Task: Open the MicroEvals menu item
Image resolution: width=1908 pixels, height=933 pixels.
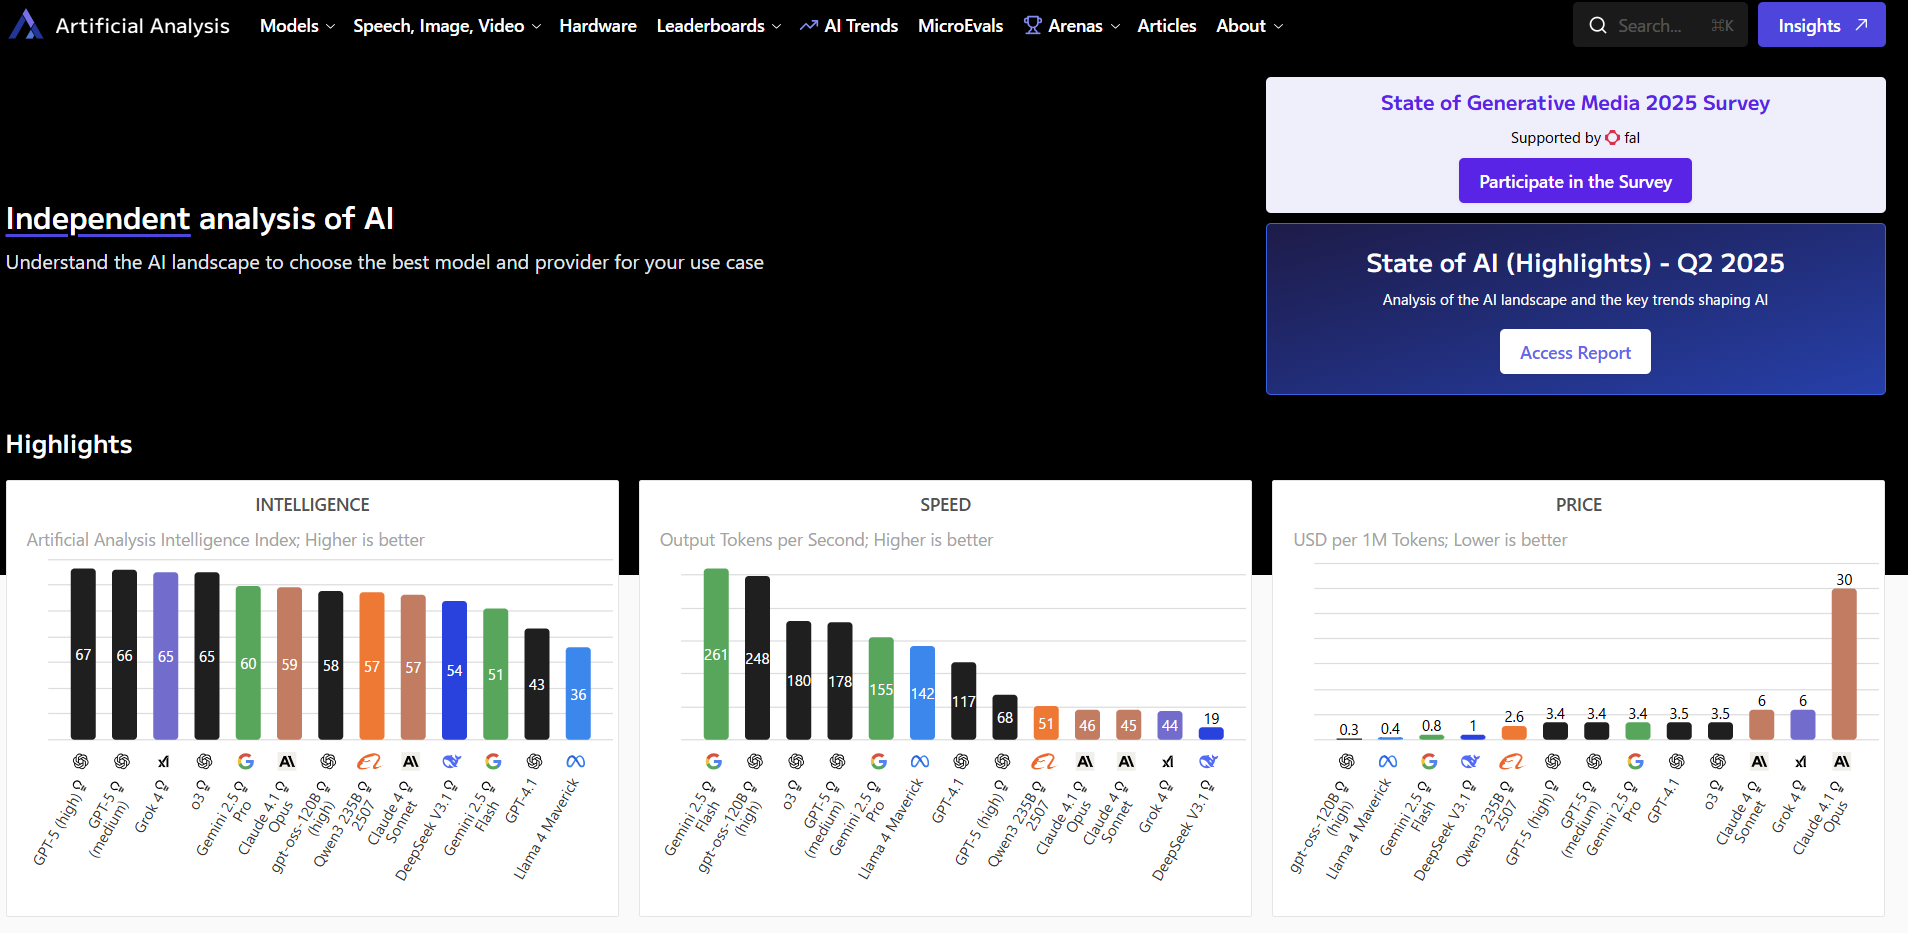Action: click(x=960, y=26)
